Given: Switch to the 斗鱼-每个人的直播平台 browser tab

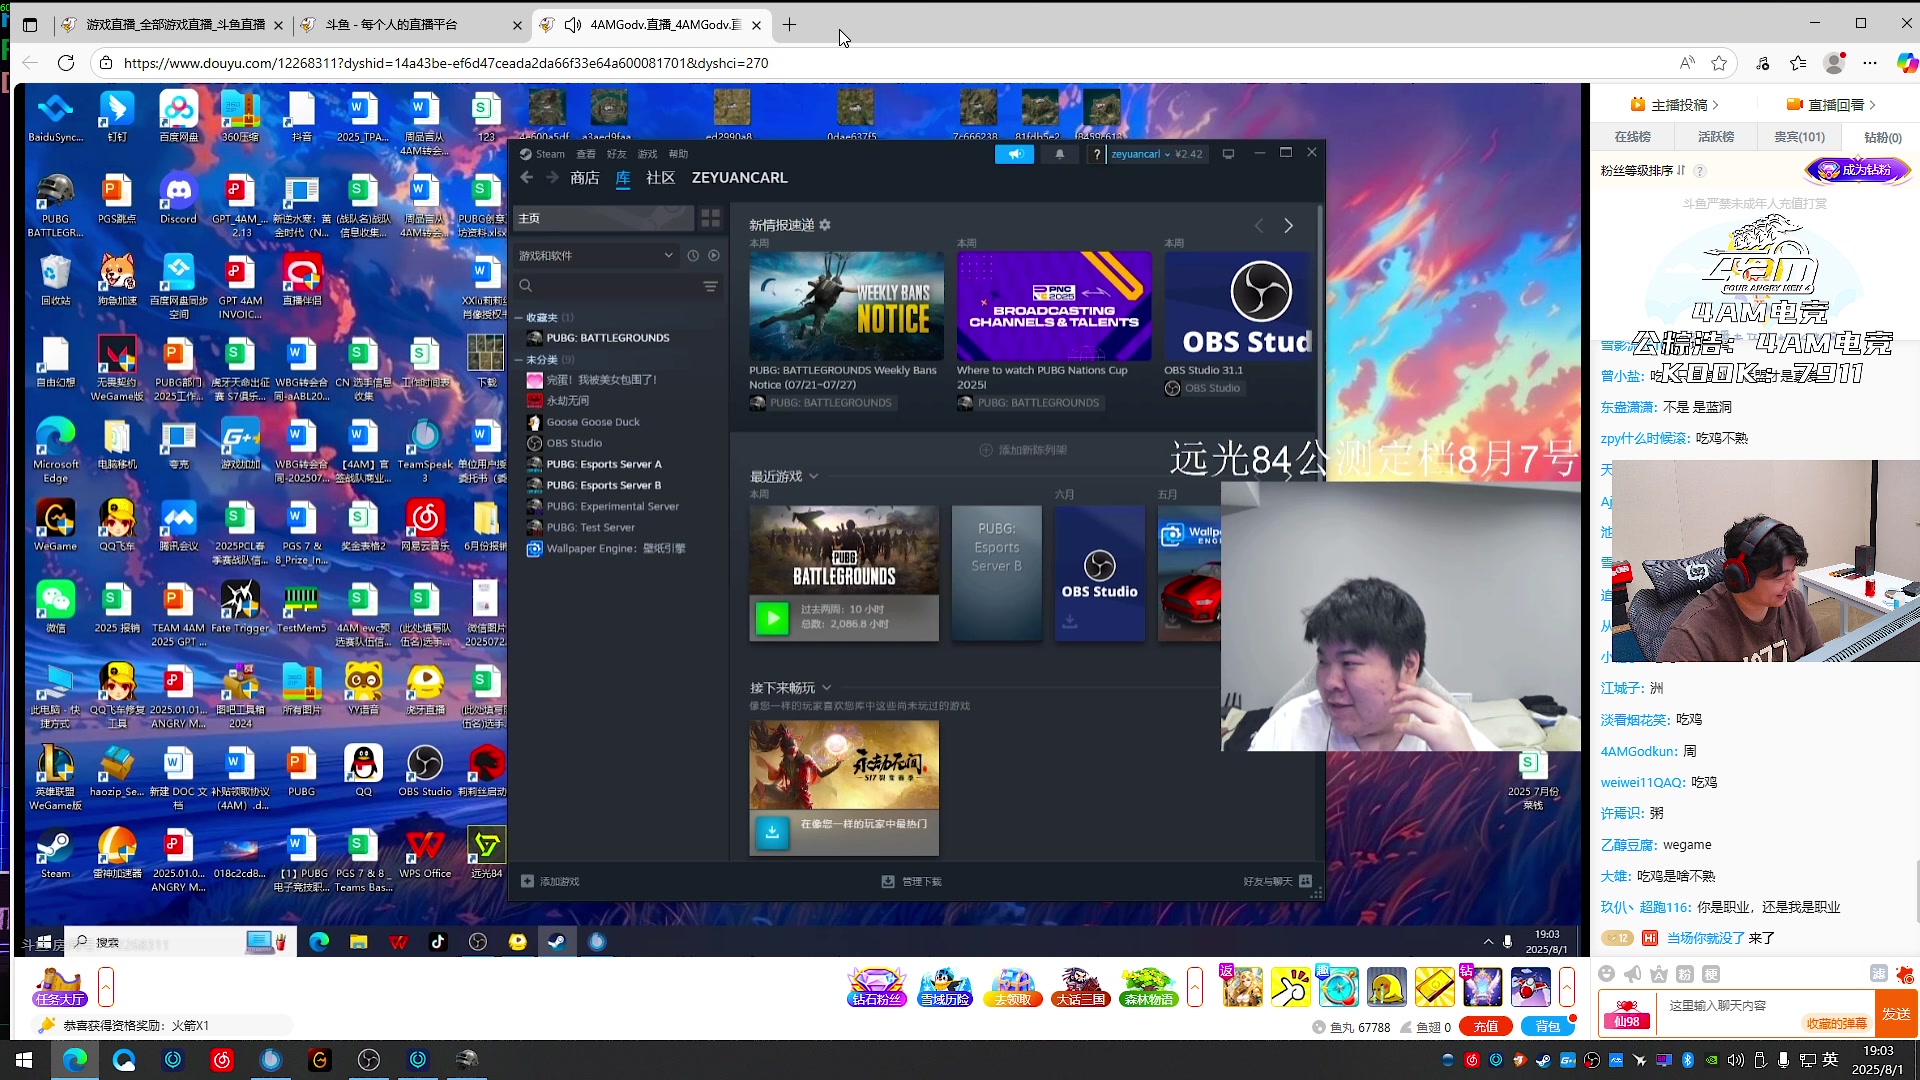Looking at the screenshot, I should [410, 25].
